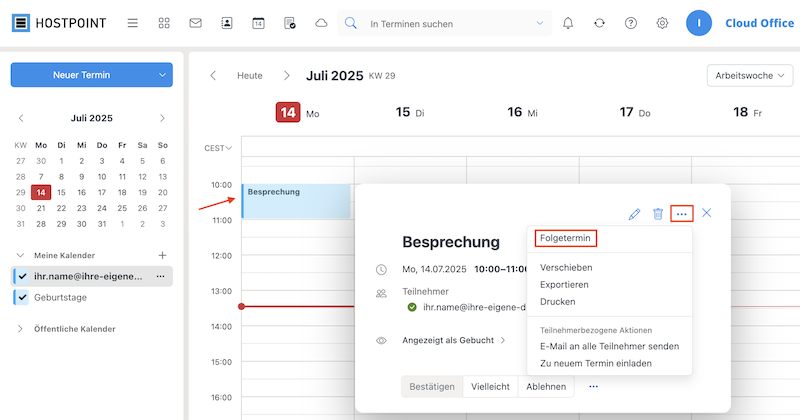Expand Angezeigt als Gebucht chevron

[x=503, y=340]
